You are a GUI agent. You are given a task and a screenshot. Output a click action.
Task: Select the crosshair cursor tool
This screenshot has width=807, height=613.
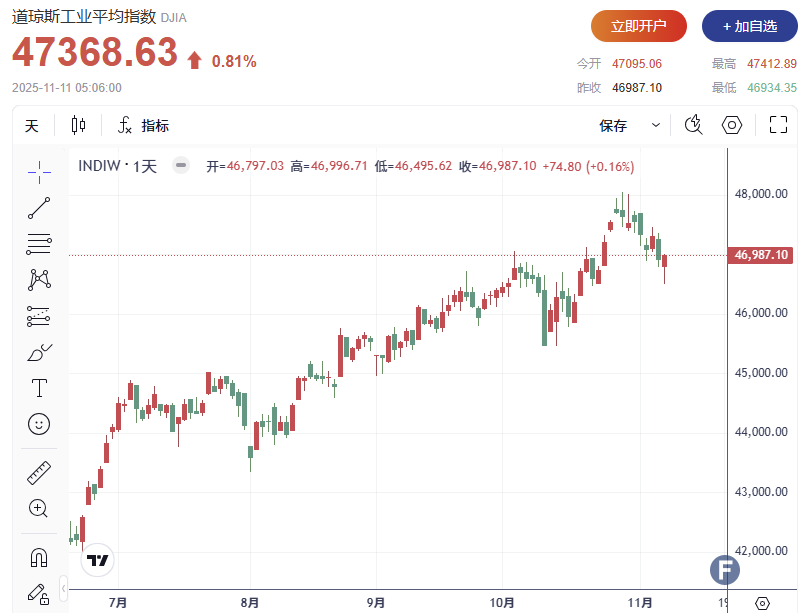pyautogui.click(x=39, y=171)
